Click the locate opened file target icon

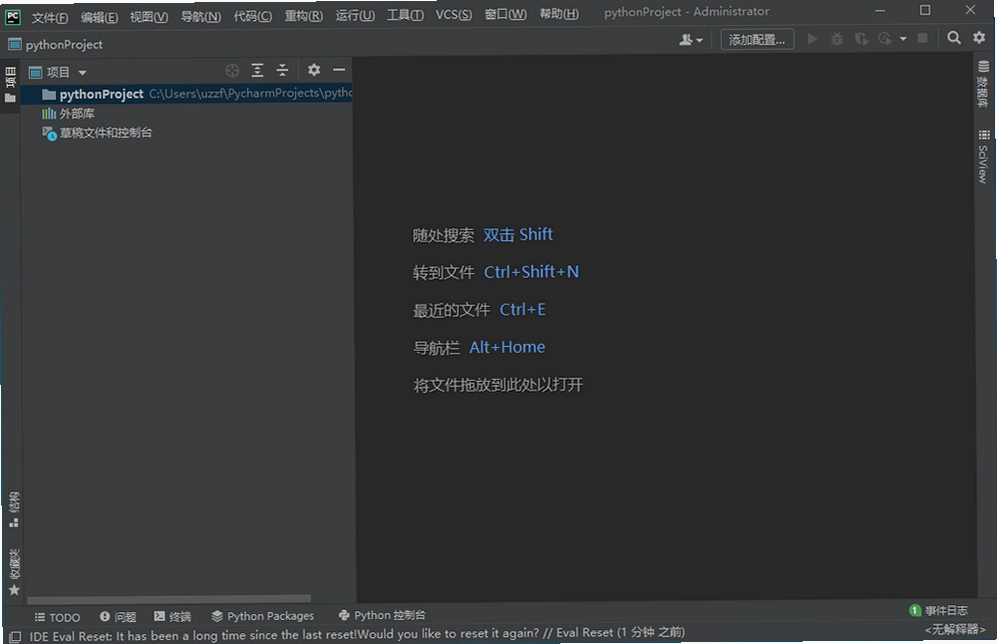(x=232, y=71)
